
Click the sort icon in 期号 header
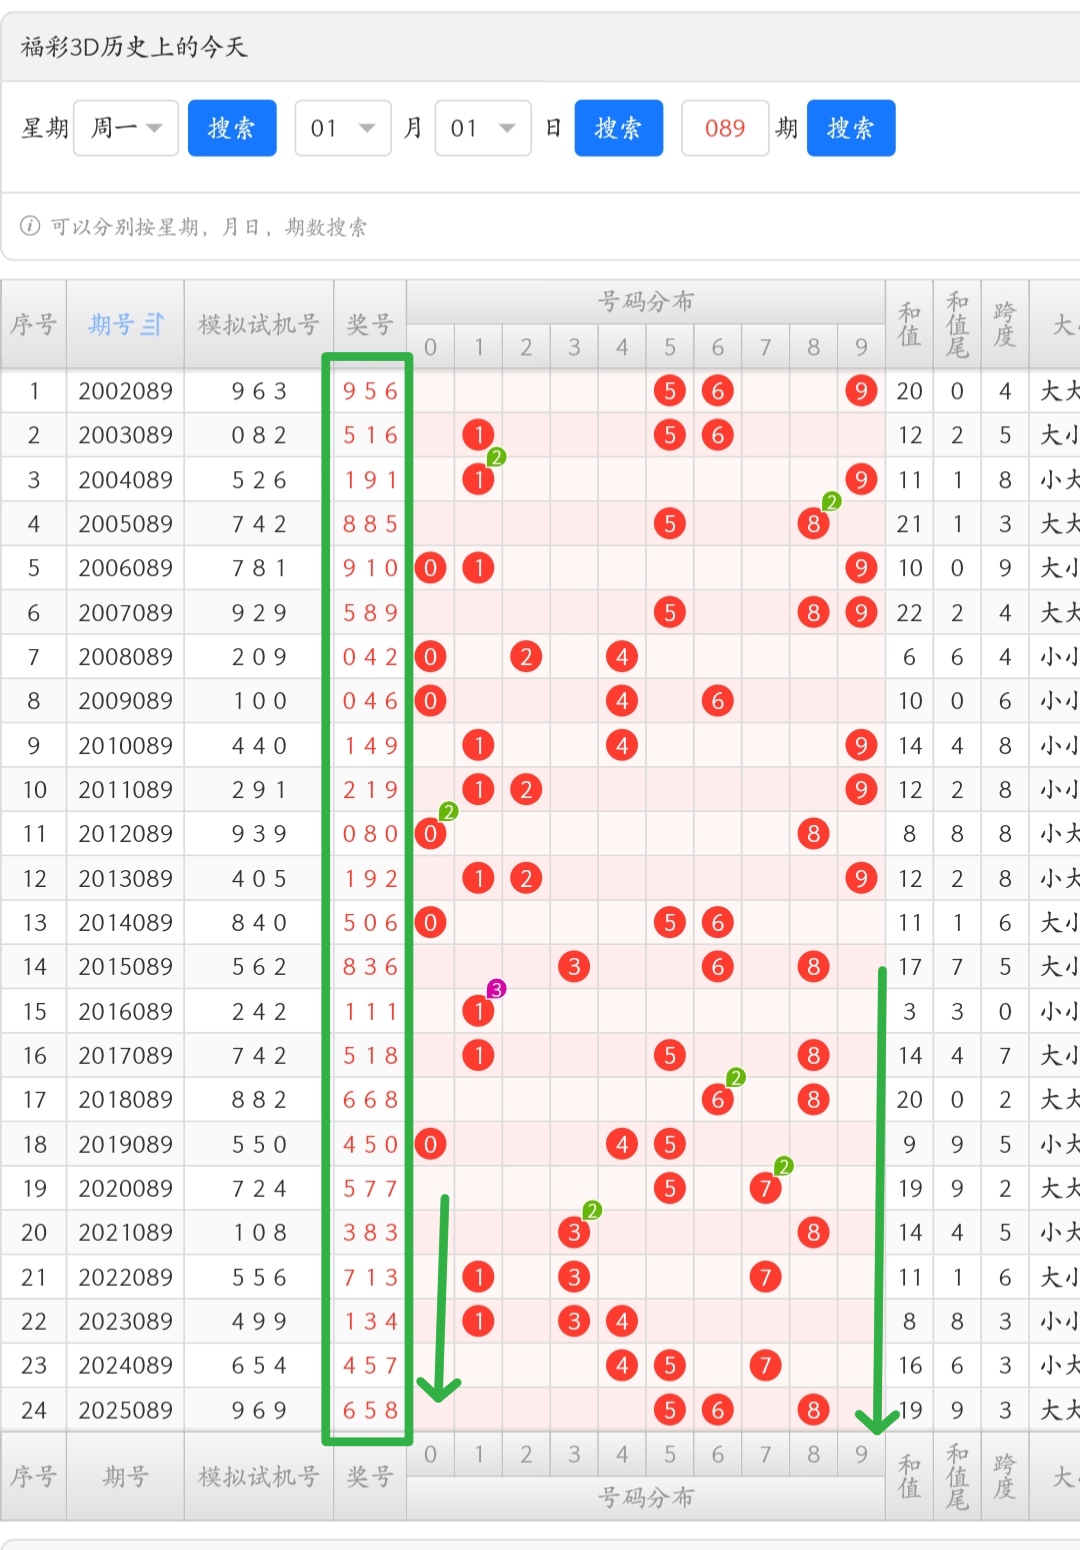(153, 324)
